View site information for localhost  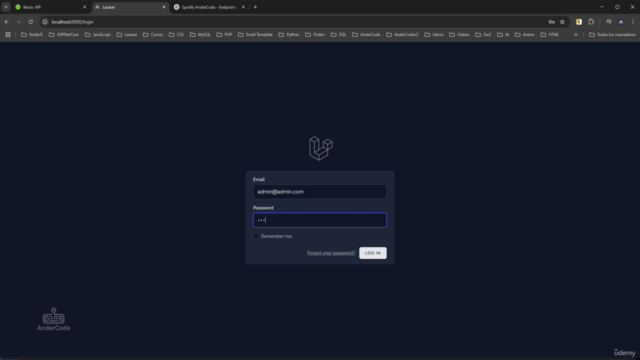click(x=45, y=22)
